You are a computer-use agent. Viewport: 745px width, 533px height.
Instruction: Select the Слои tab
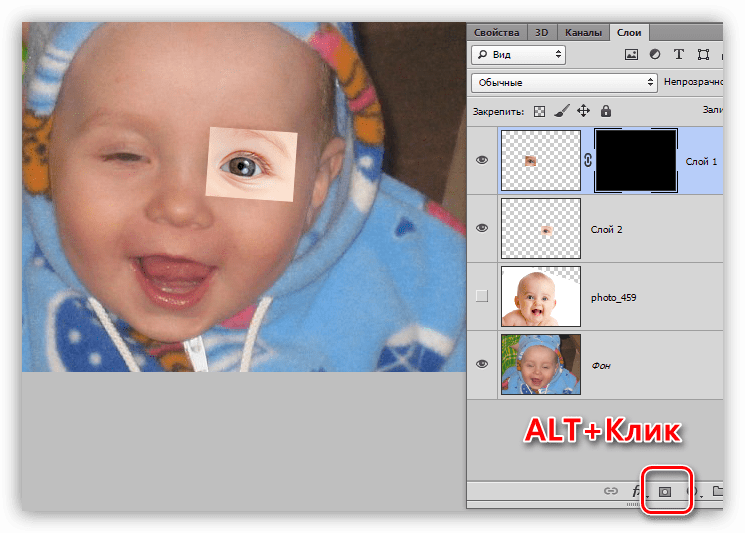(629, 32)
